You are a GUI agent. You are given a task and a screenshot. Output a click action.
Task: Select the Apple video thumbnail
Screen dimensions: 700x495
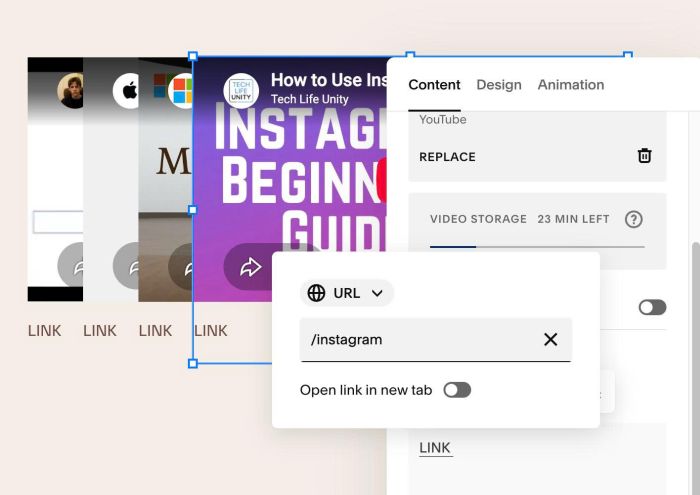[111, 179]
